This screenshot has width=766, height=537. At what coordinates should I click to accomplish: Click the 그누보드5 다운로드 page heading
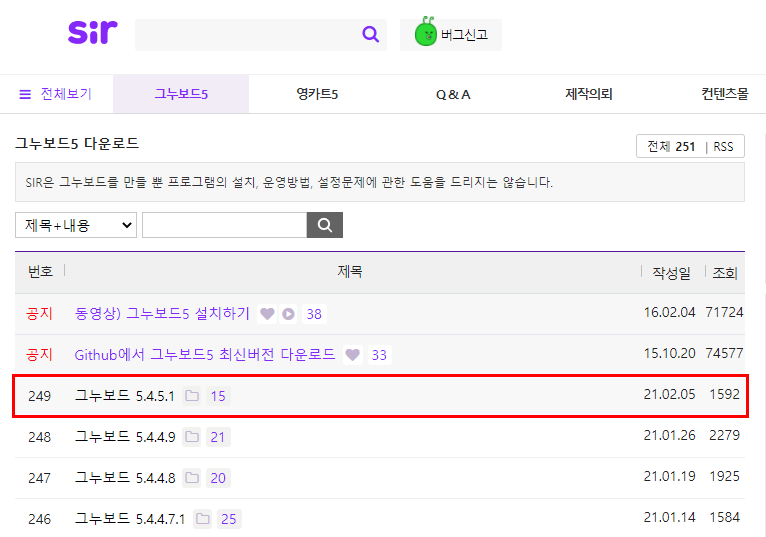77,144
